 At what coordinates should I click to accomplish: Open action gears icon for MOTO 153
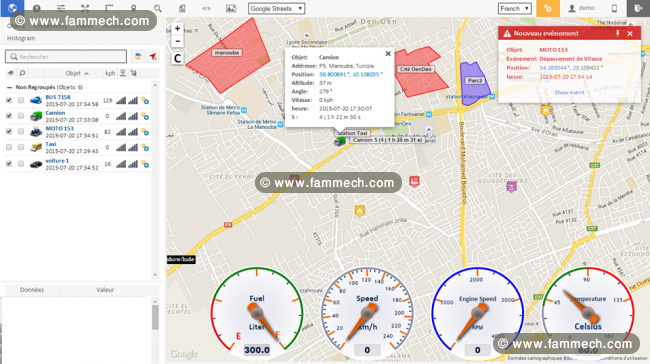145,132
